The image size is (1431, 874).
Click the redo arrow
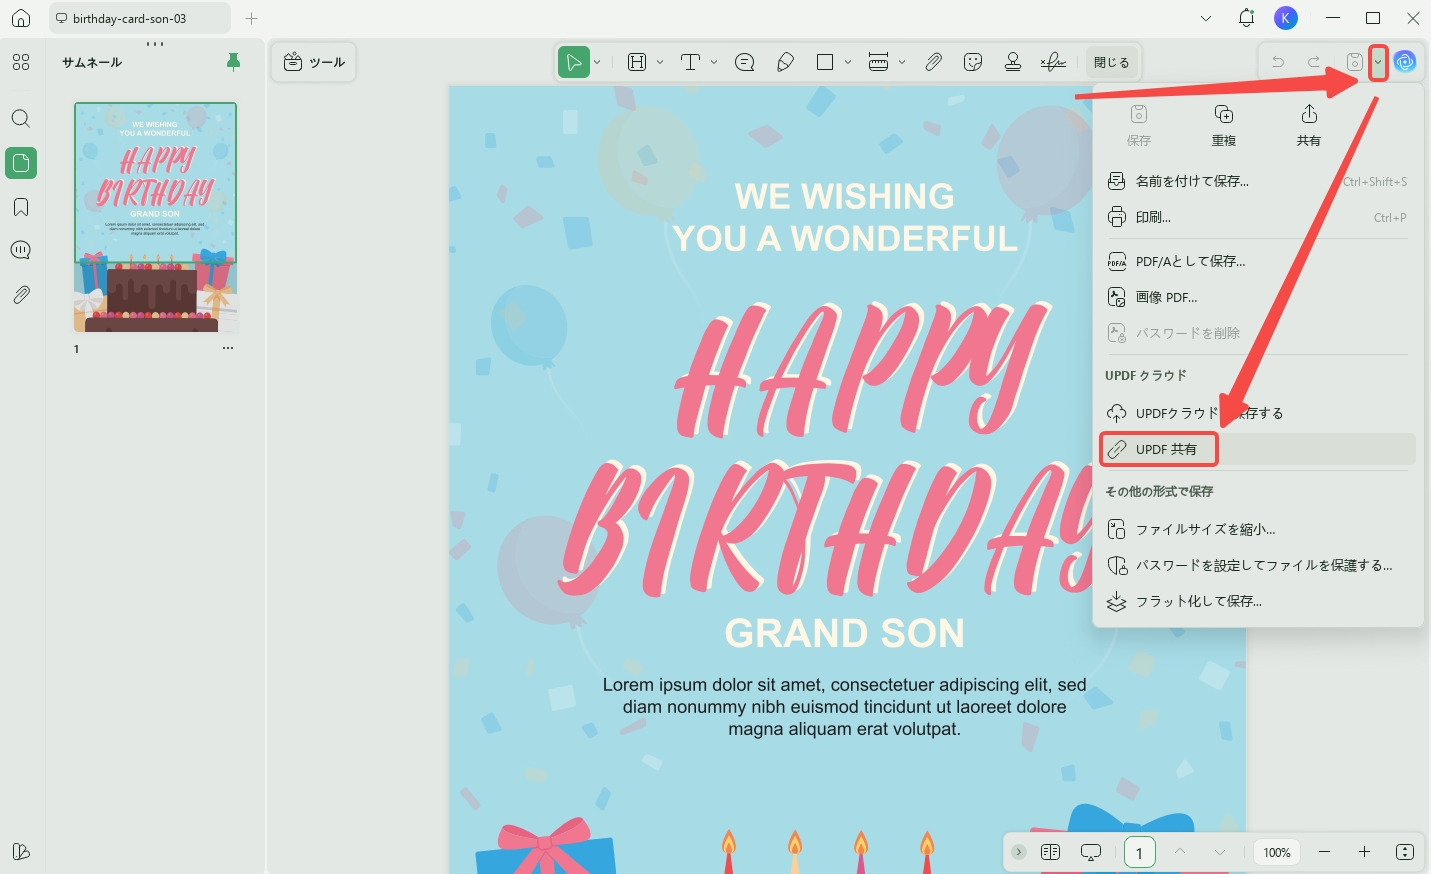[x=1314, y=62]
